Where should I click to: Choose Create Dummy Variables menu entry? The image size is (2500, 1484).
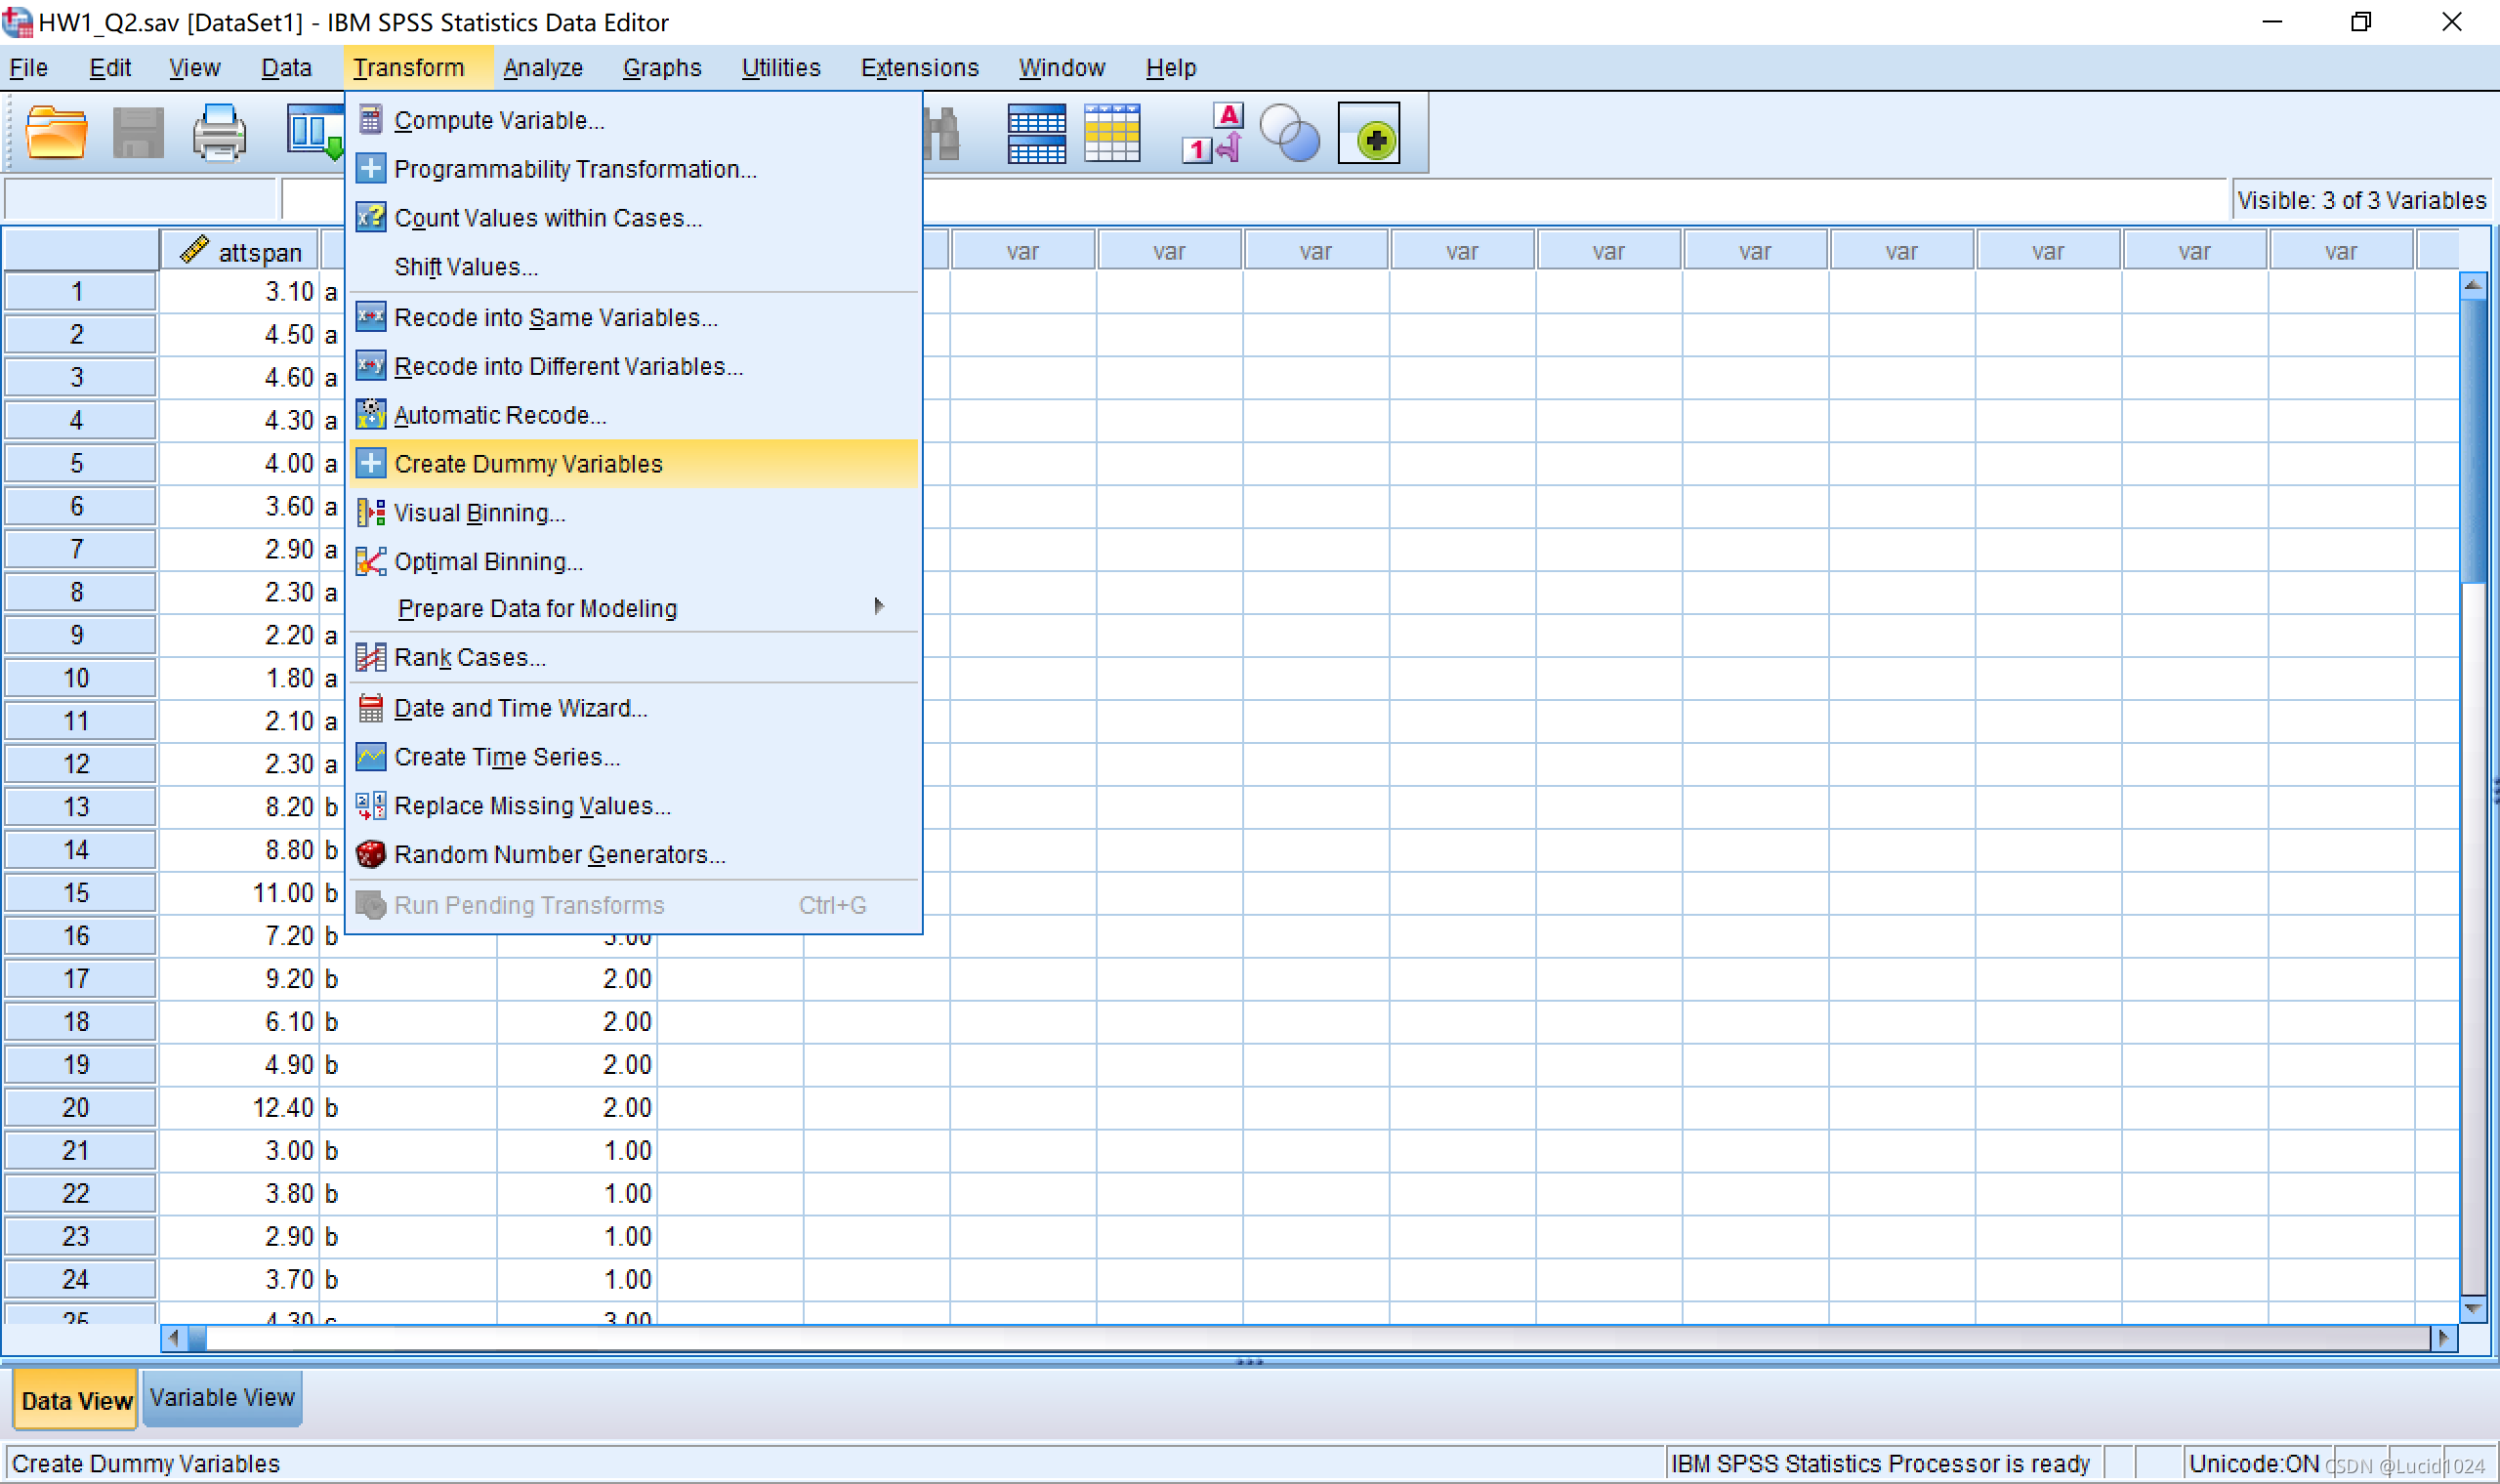tap(528, 464)
